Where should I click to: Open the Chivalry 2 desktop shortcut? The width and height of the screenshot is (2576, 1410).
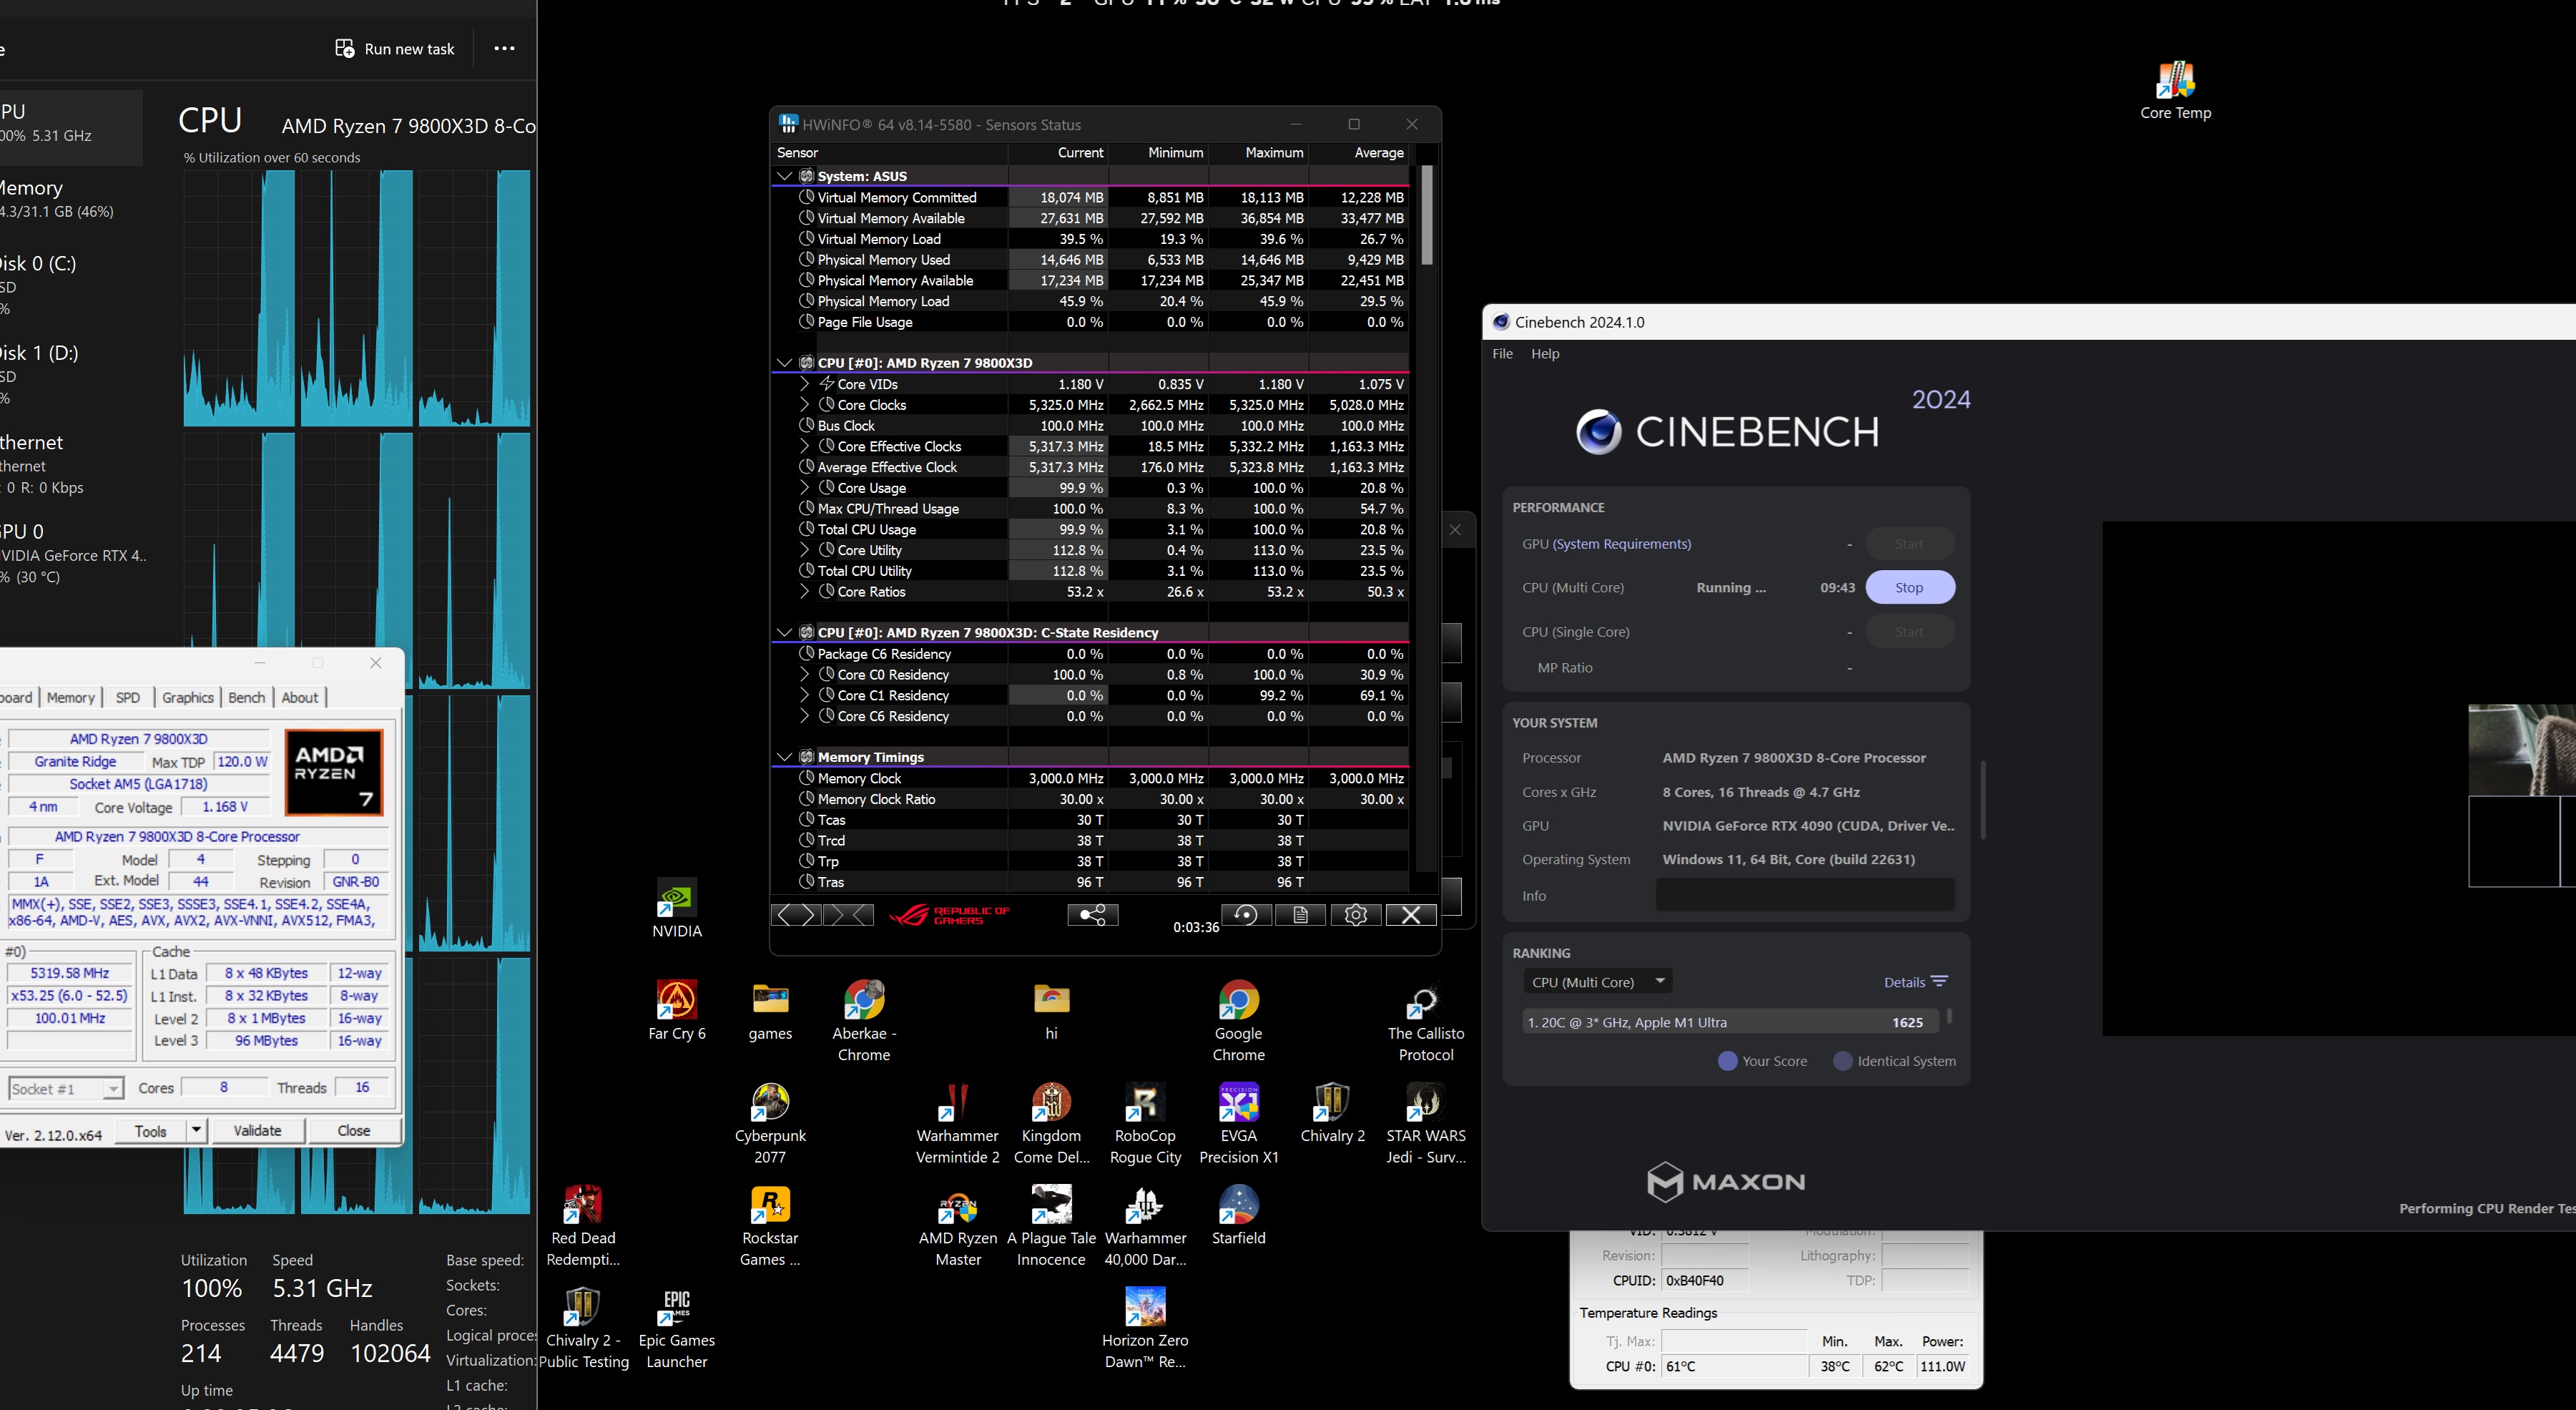click(1332, 1112)
